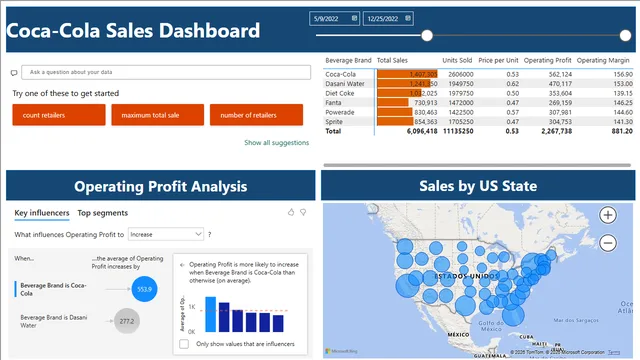
Task: Open the start date calendar picker icon
Action: pos(354,18)
